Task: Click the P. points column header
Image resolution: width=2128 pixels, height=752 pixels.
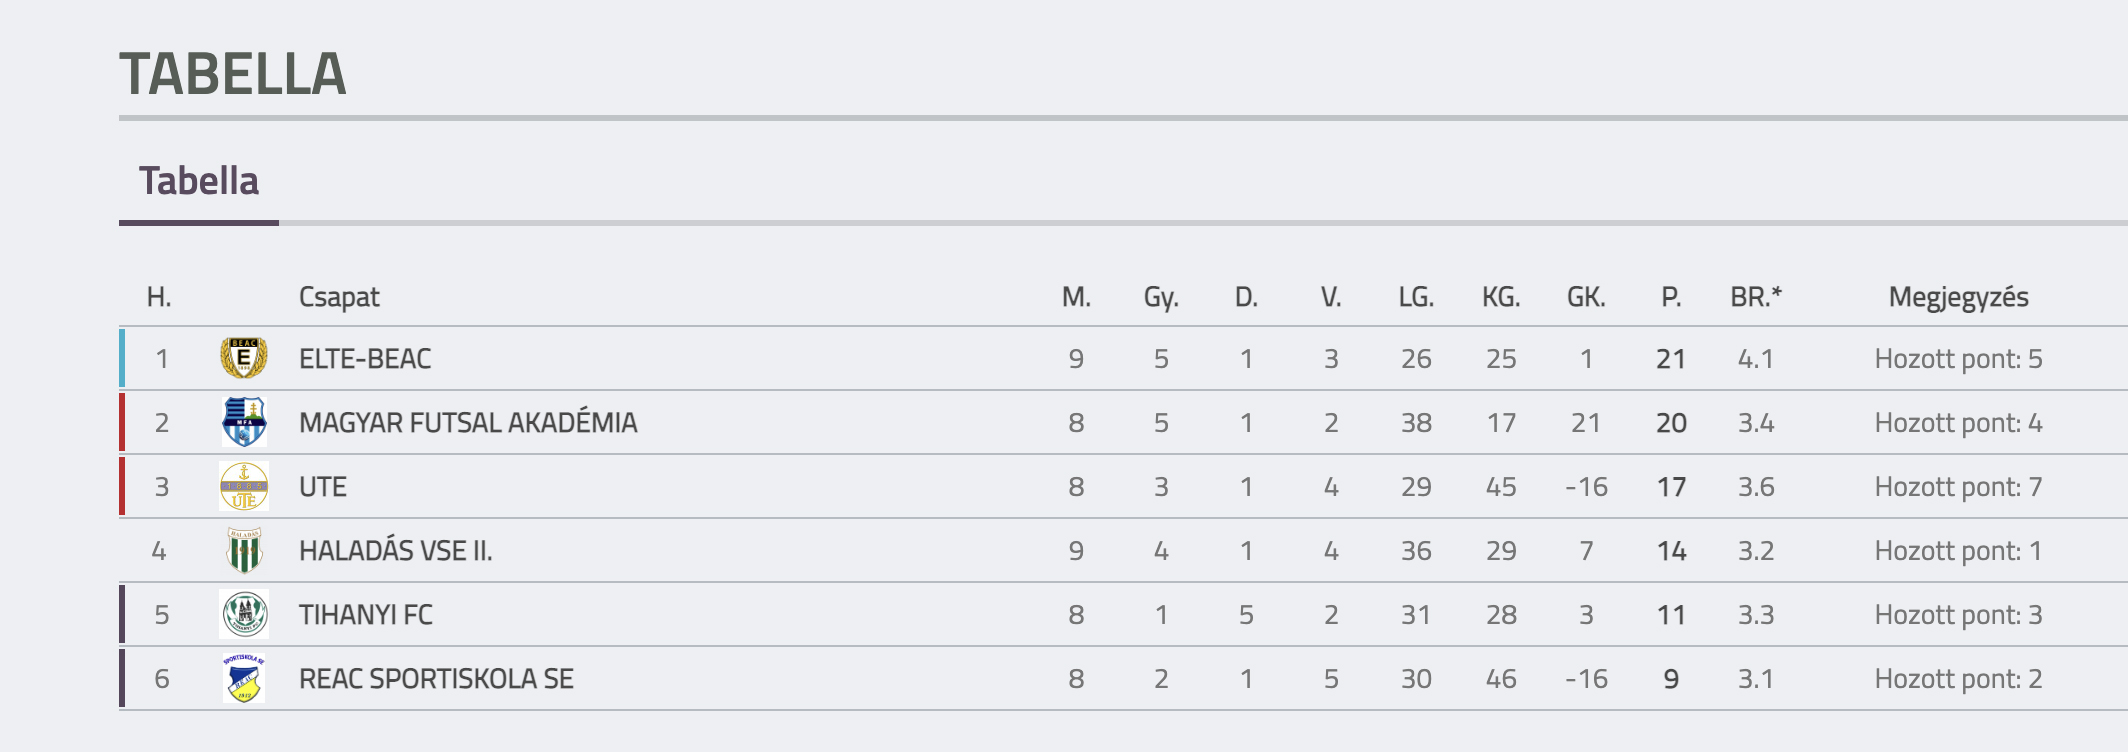Action: [1671, 297]
